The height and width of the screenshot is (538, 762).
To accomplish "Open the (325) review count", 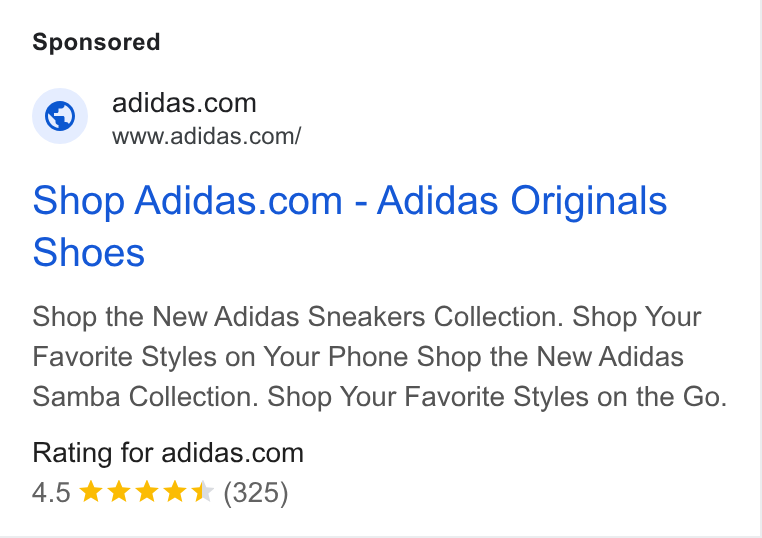I will tap(256, 492).
